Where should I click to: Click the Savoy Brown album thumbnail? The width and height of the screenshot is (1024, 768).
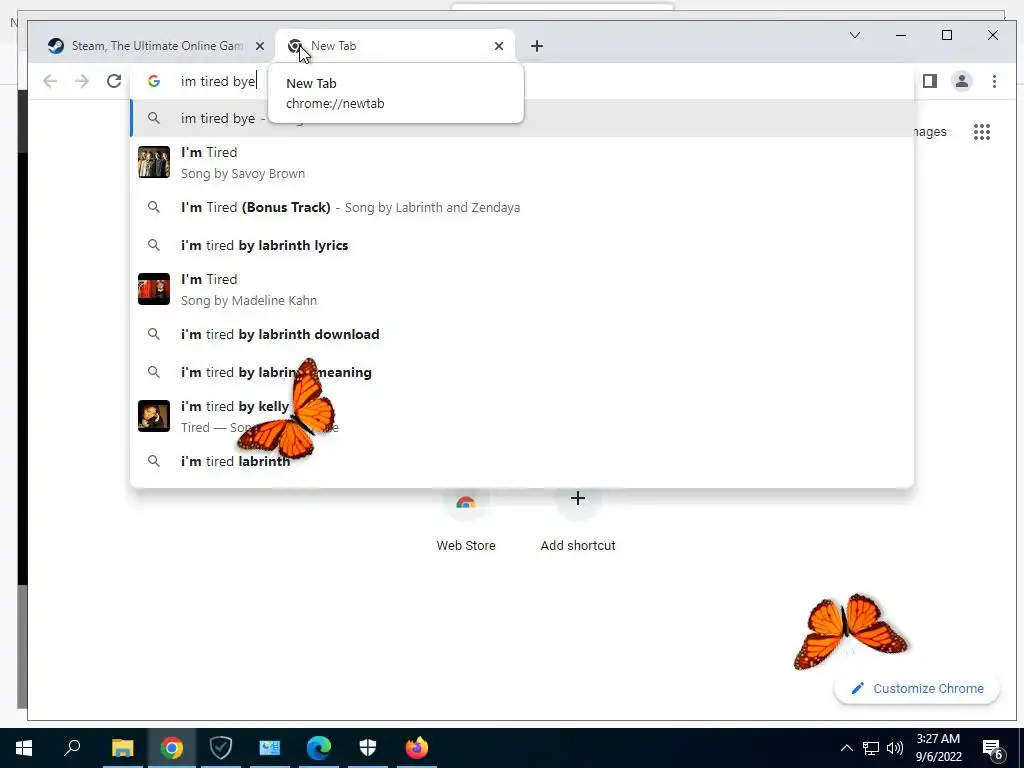(x=153, y=162)
